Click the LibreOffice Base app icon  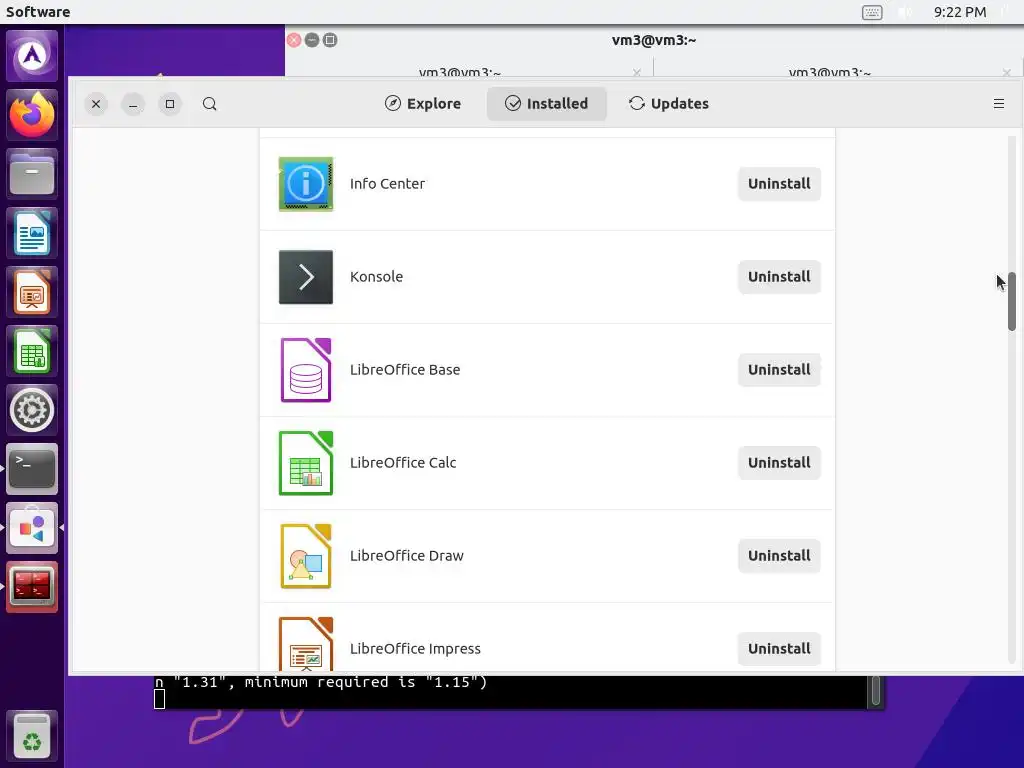306,370
